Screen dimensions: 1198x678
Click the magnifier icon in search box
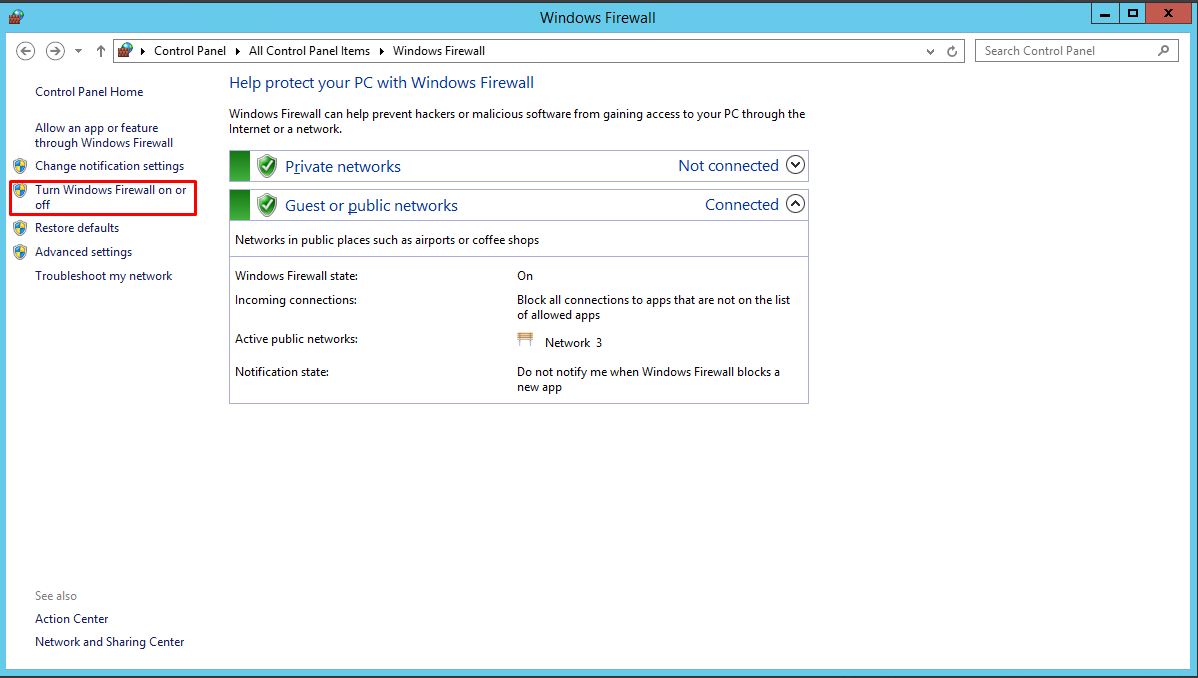point(1164,50)
